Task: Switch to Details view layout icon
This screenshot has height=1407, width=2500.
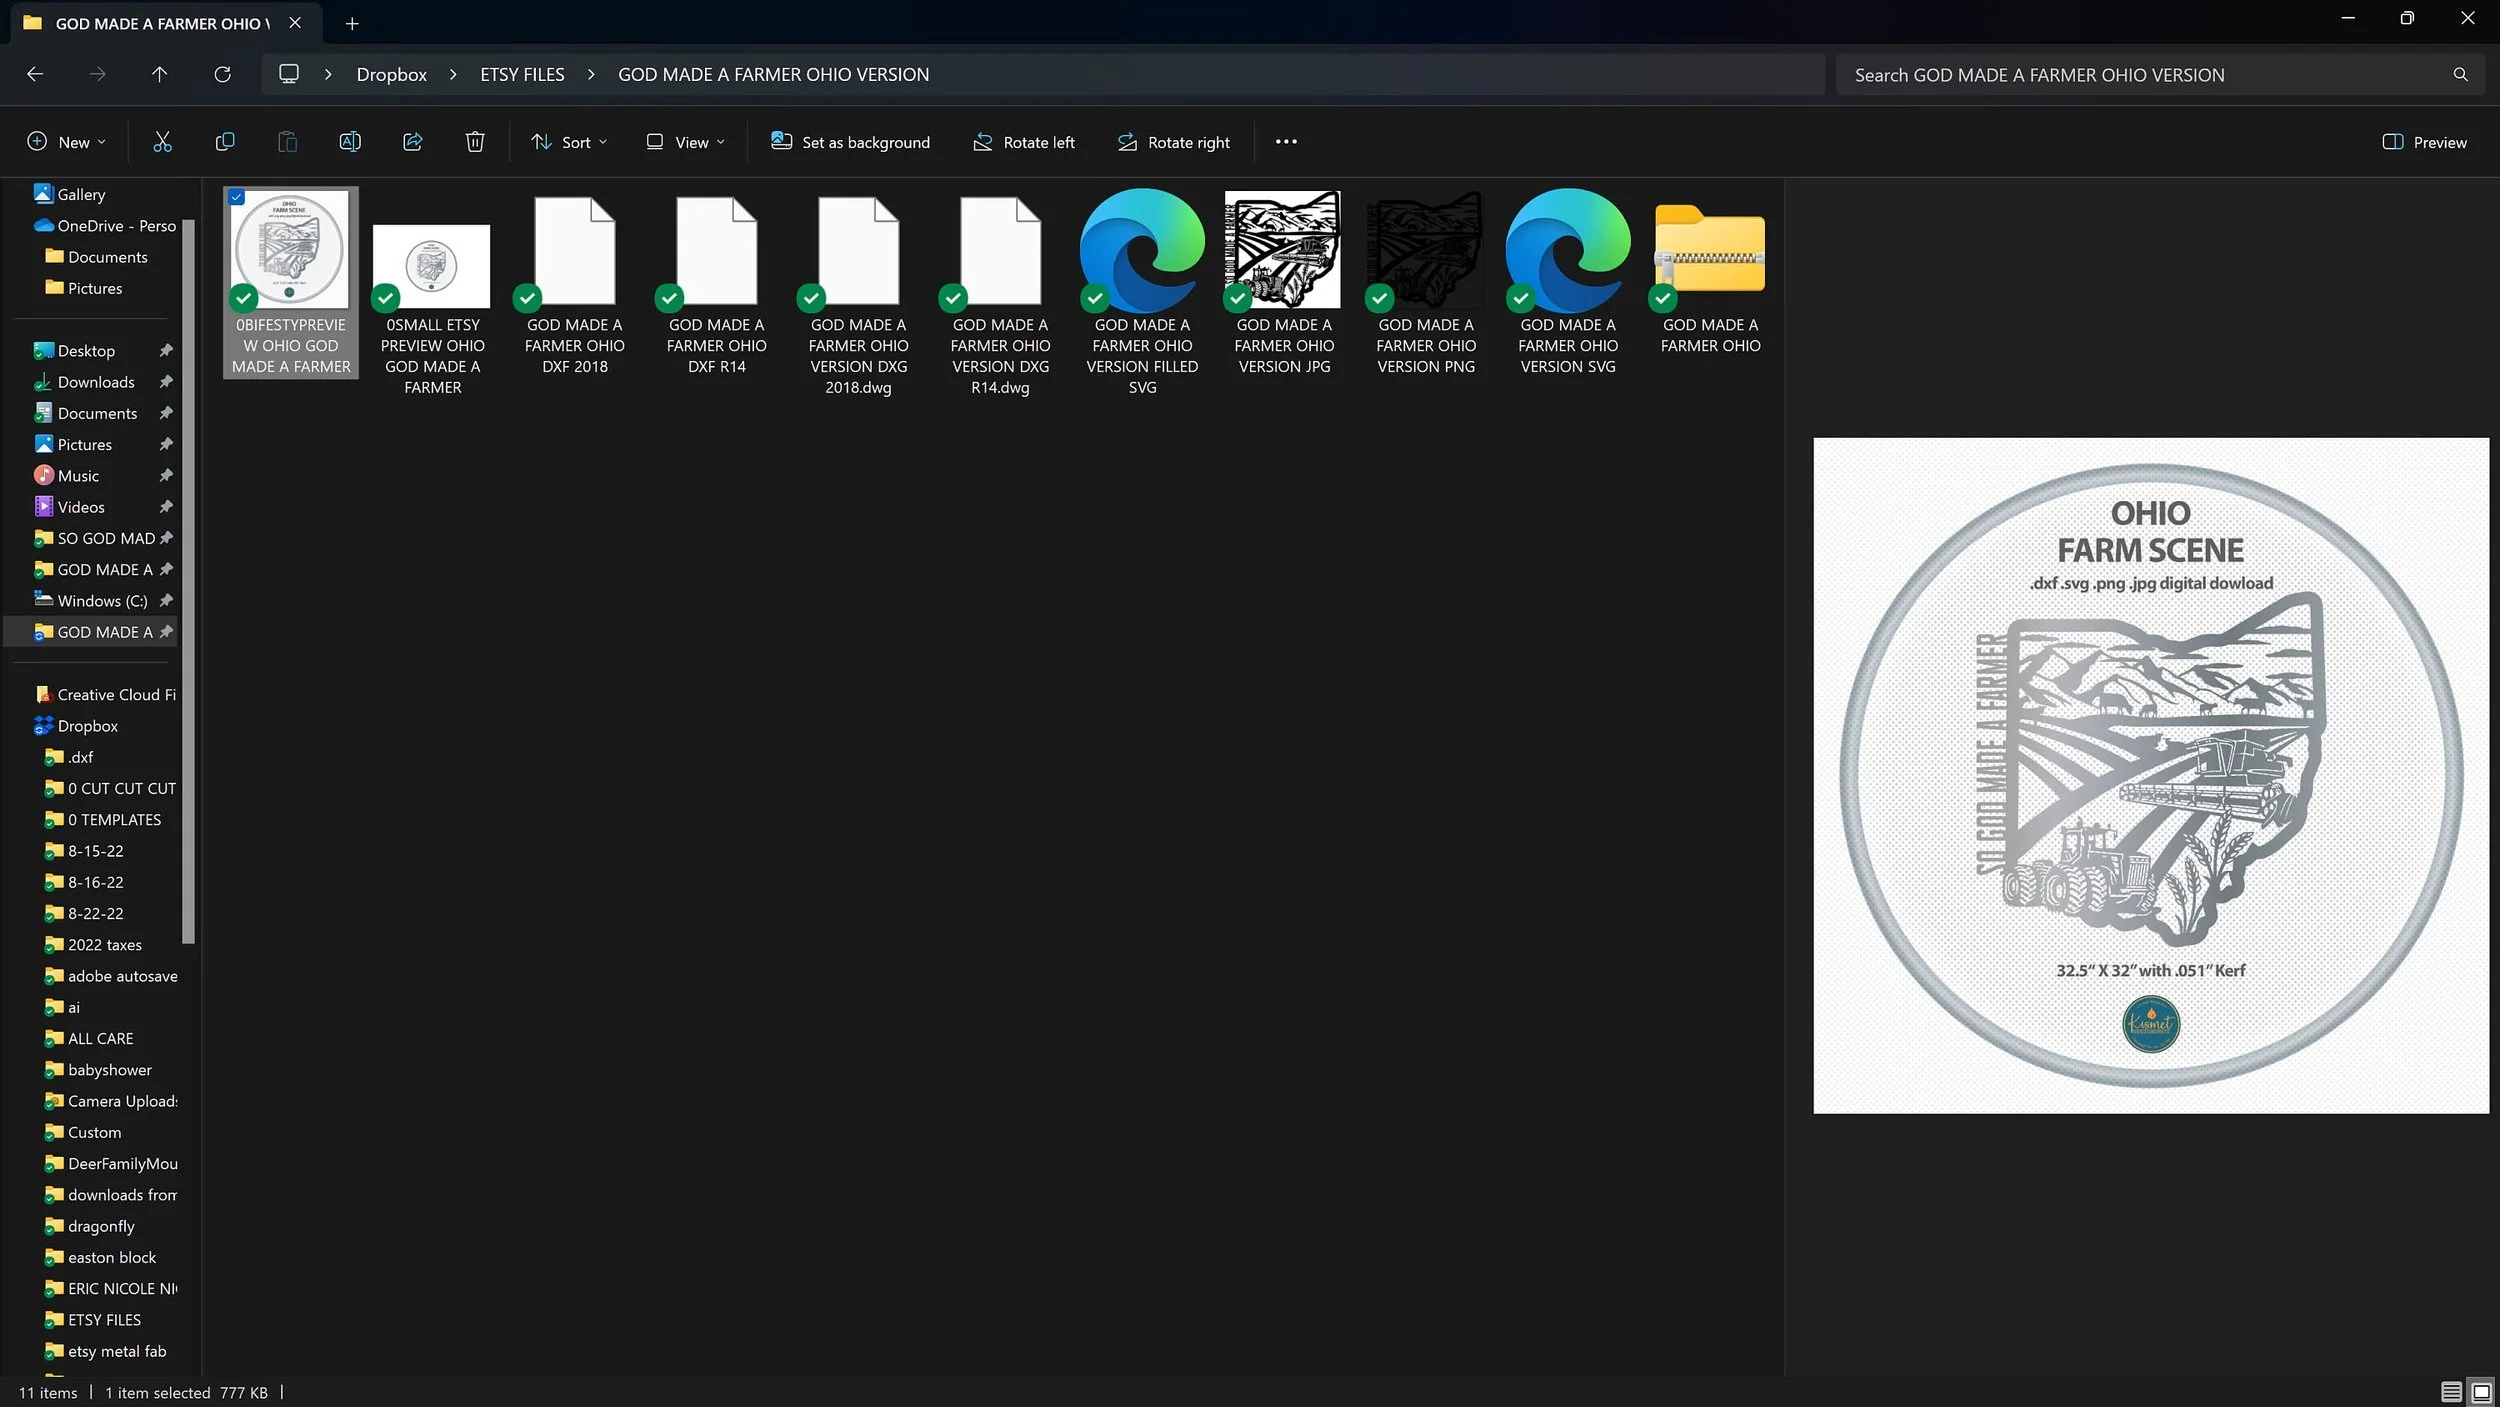Action: pos(2451,1391)
